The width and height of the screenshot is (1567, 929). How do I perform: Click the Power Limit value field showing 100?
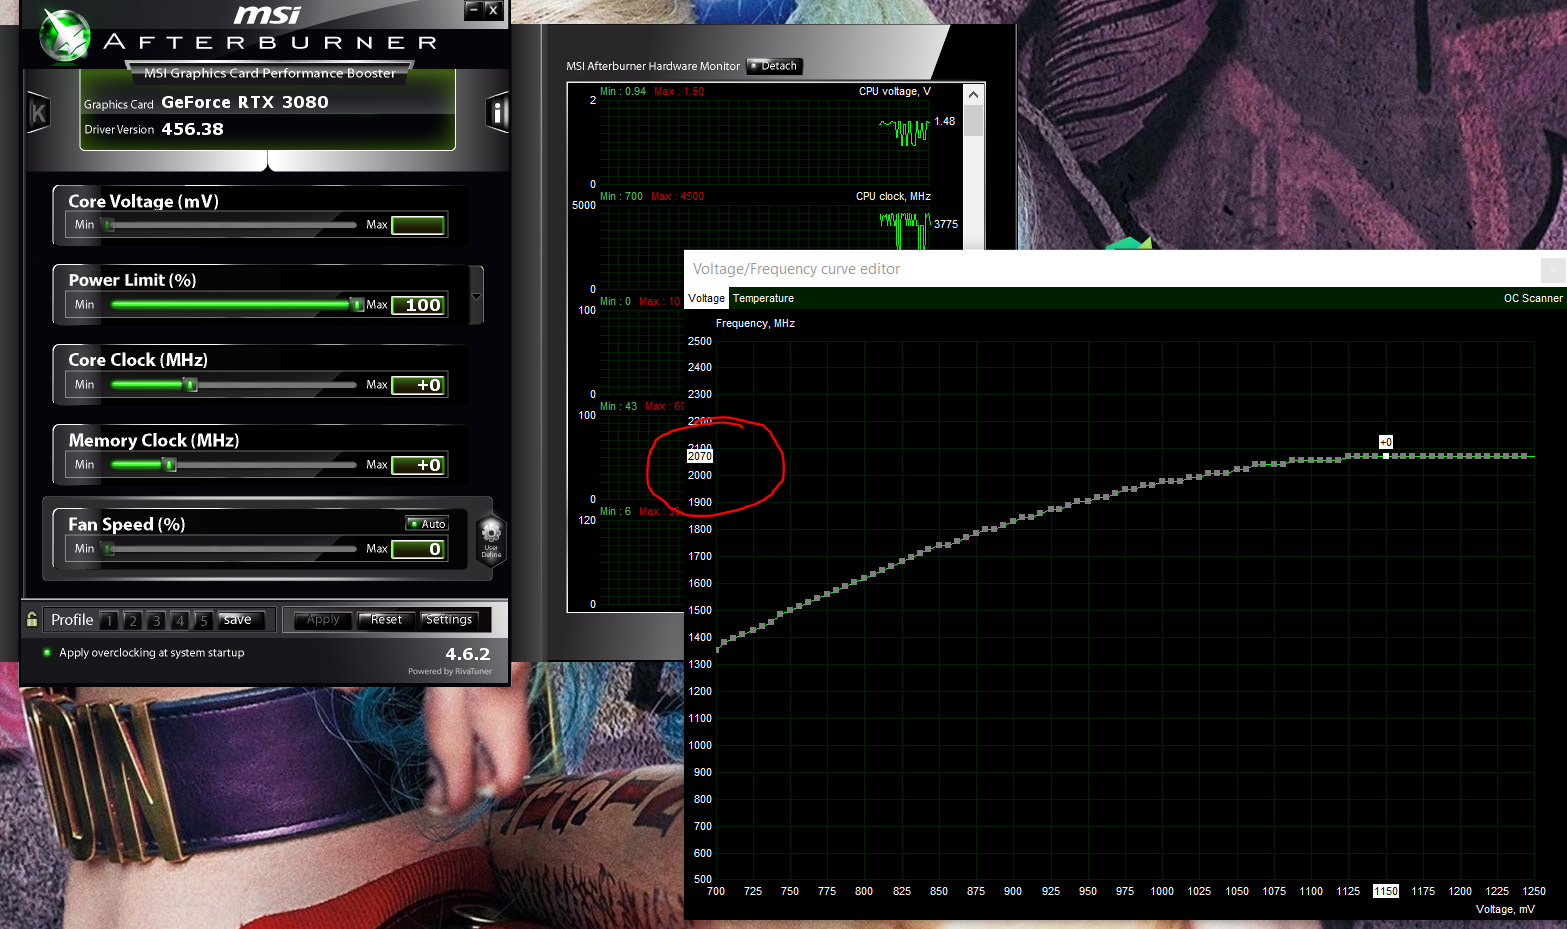click(418, 305)
